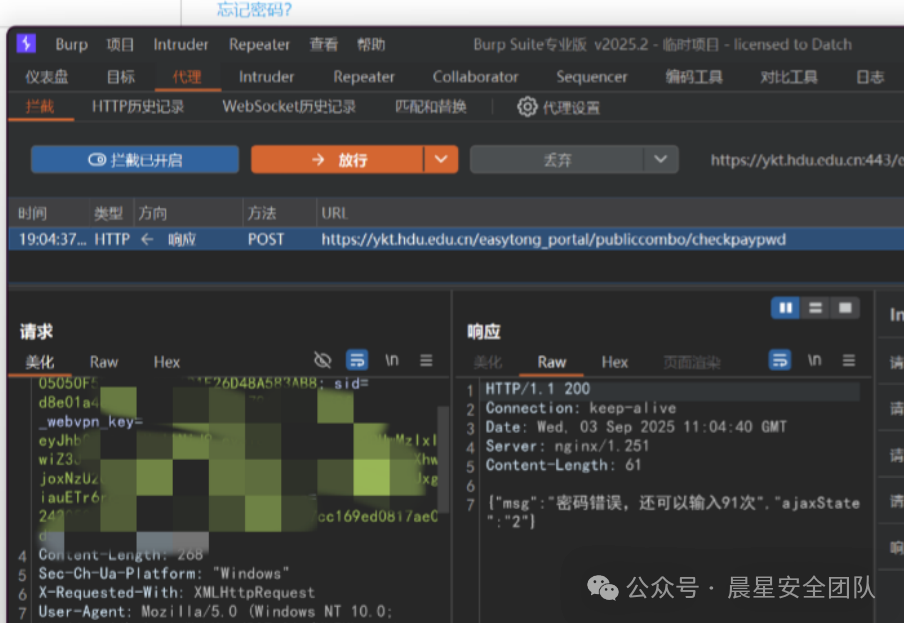Screen dimensions: 904x623
Task: Expand the 丢弃 drop dropdown arrow
Action: (659, 160)
